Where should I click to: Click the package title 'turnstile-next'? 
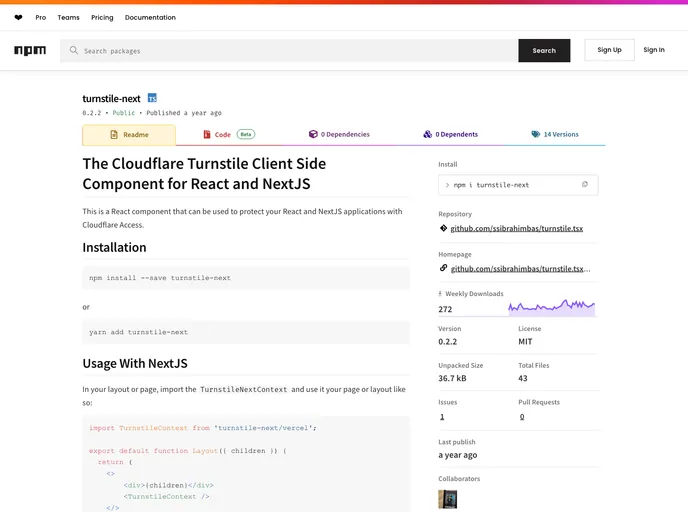coord(111,99)
